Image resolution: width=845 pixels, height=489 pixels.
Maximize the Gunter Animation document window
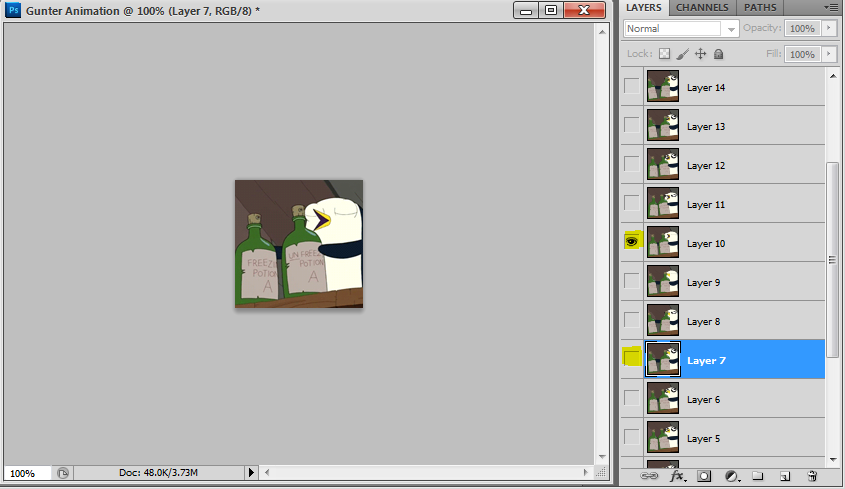coord(551,10)
